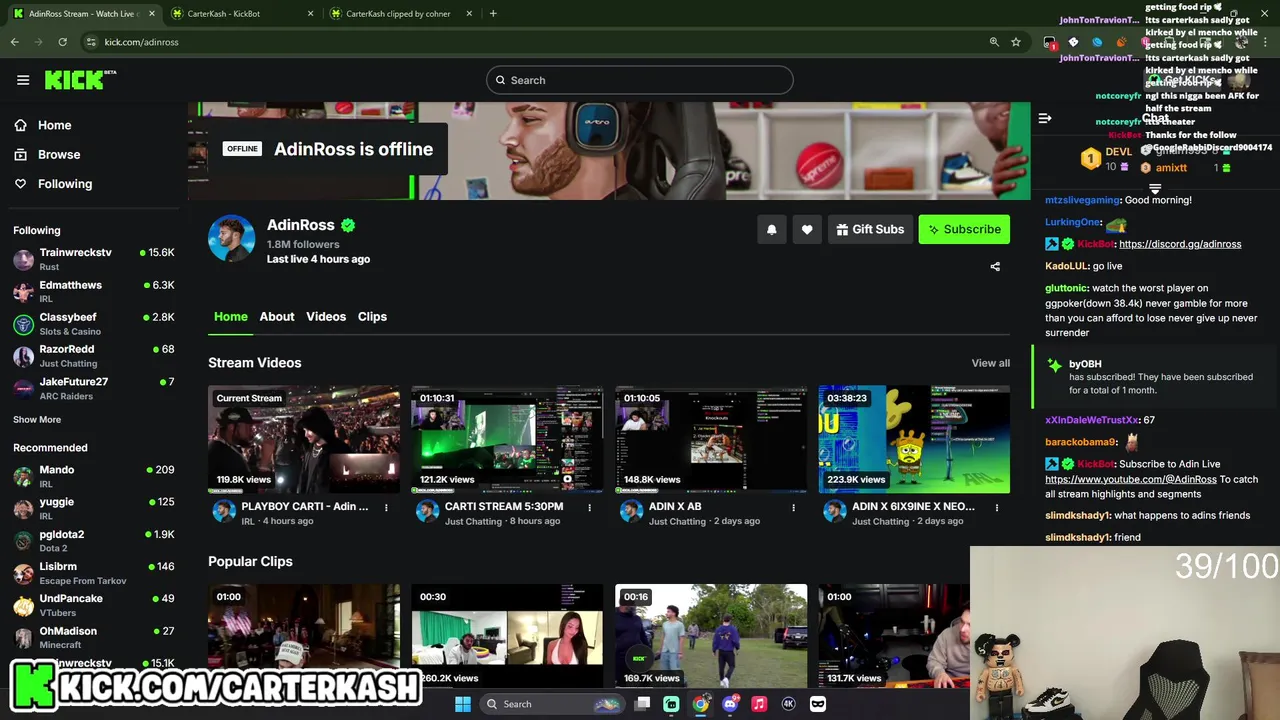Open recommended channel UndPancake
This screenshot has height=720, width=1280.
(x=94, y=605)
